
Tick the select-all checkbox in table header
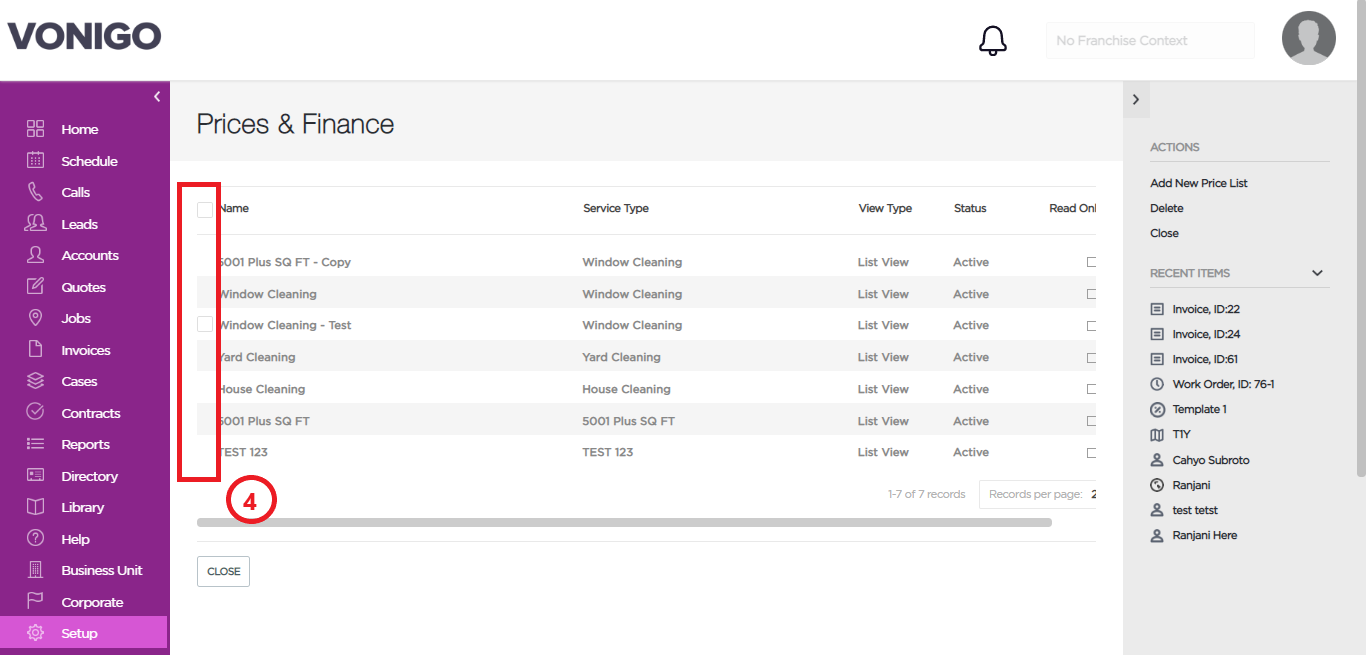pyautogui.click(x=205, y=209)
